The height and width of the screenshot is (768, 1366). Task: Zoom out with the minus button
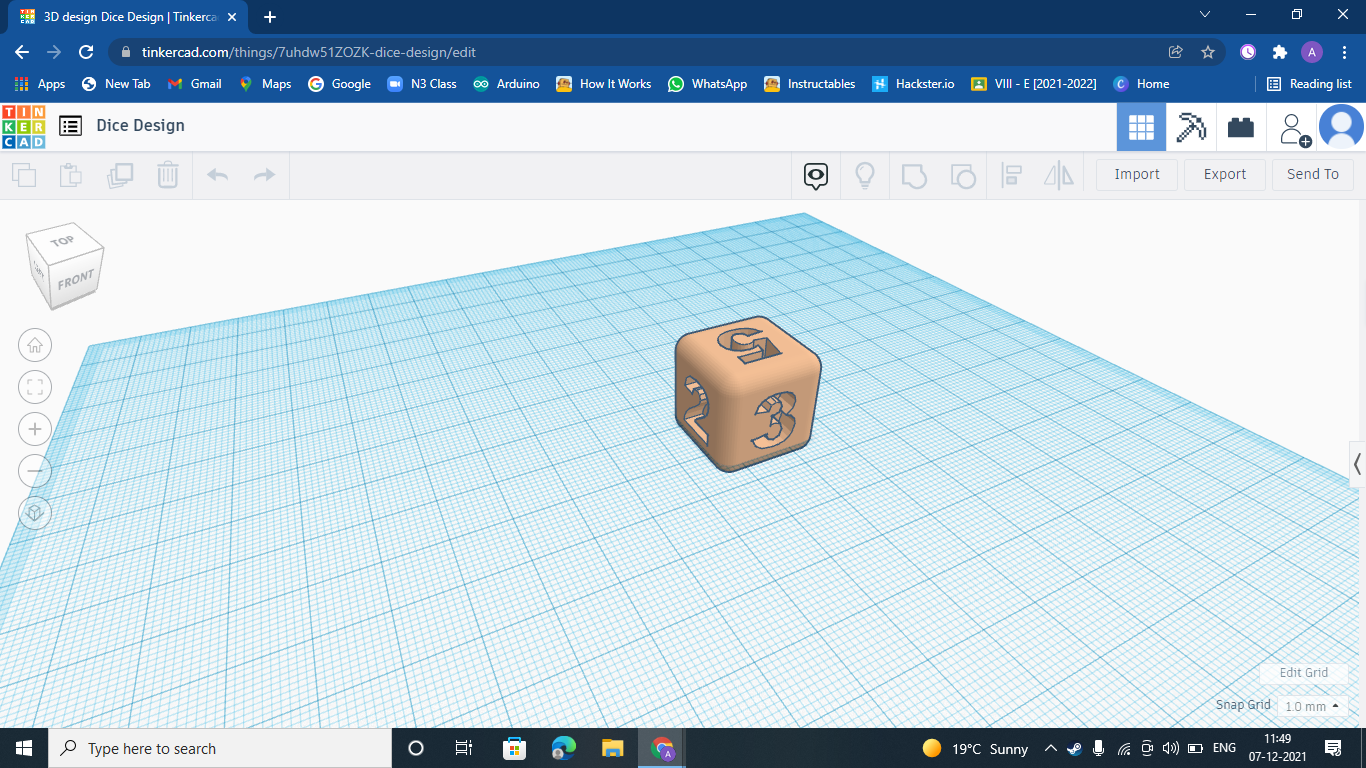(35, 471)
